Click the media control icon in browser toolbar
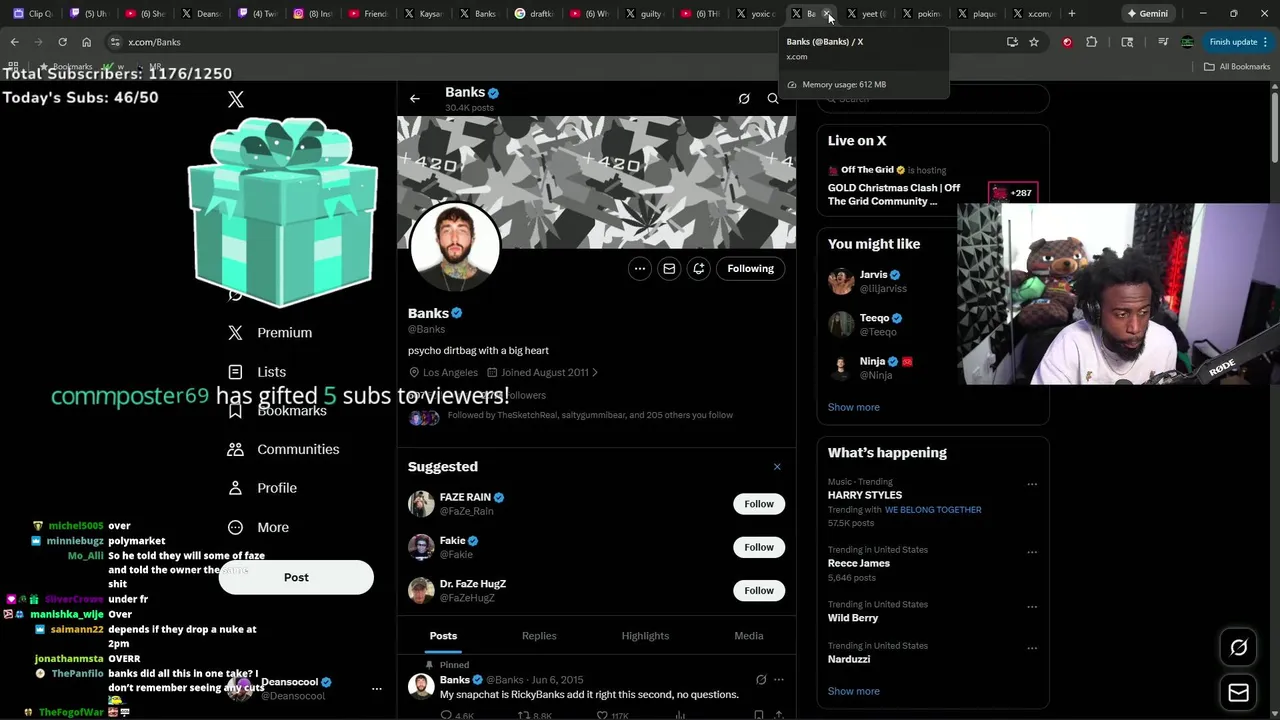The height and width of the screenshot is (720, 1280). (1162, 42)
